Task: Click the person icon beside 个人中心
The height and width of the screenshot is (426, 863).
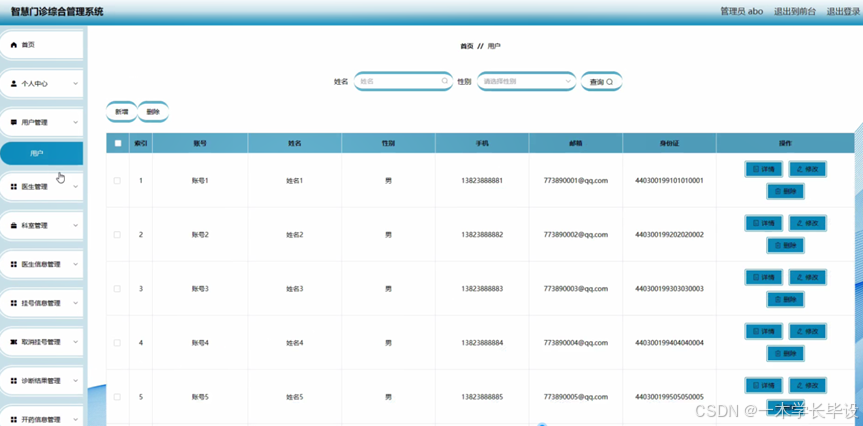Action: pos(14,84)
